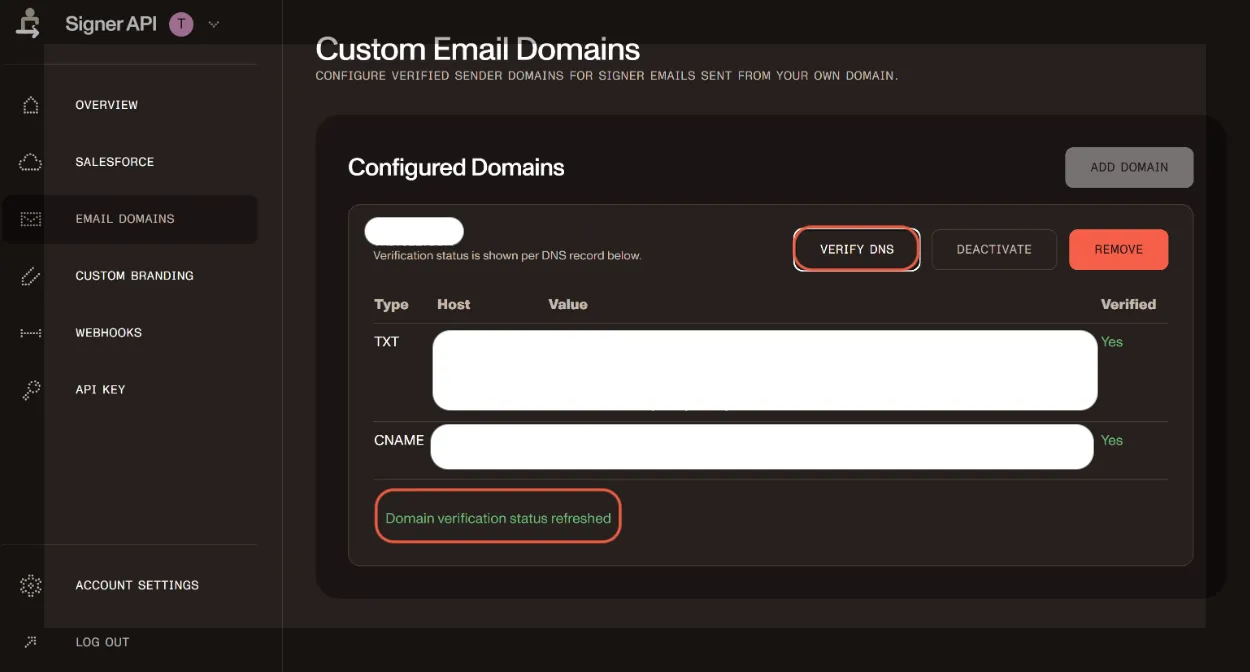Screen dimensions: 1250x672
Task: Click the Email Domains envelope icon
Action: [31, 219]
